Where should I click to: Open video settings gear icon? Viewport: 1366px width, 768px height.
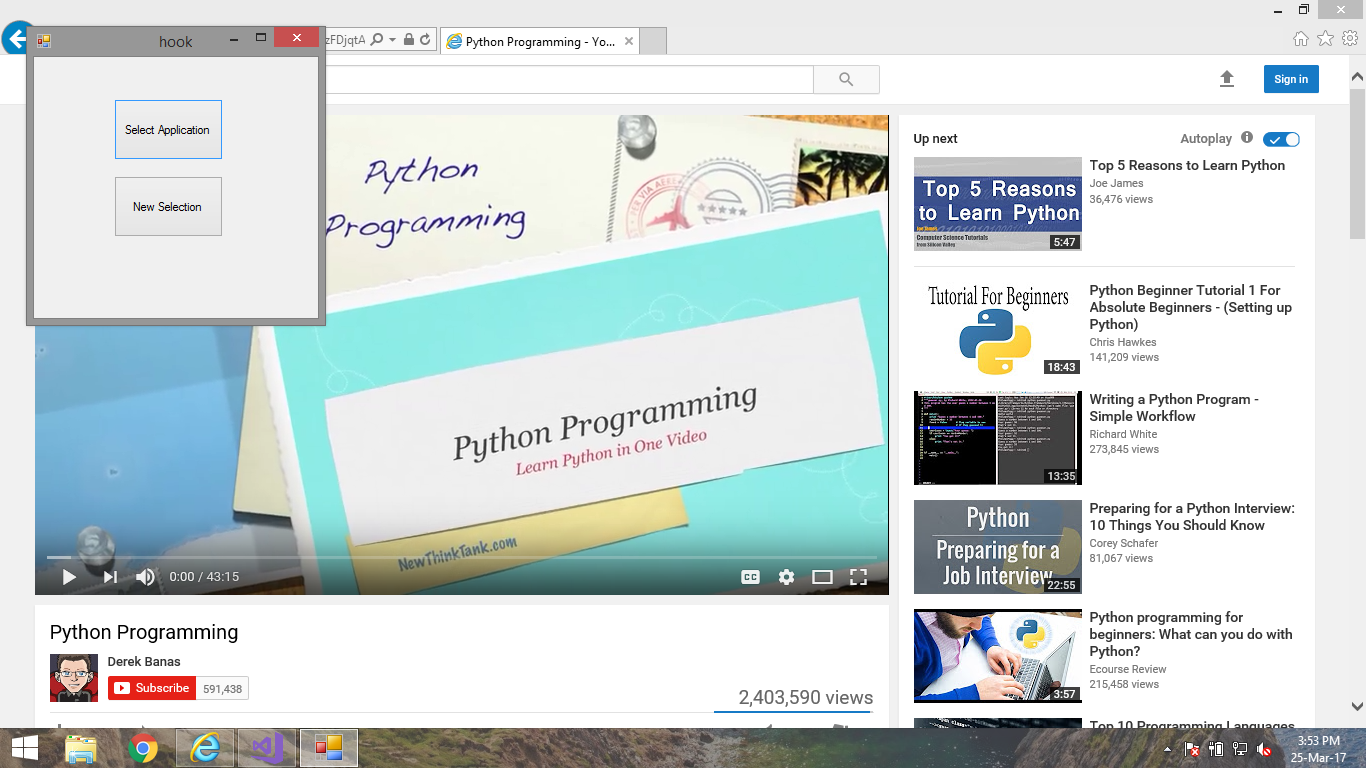(x=787, y=577)
